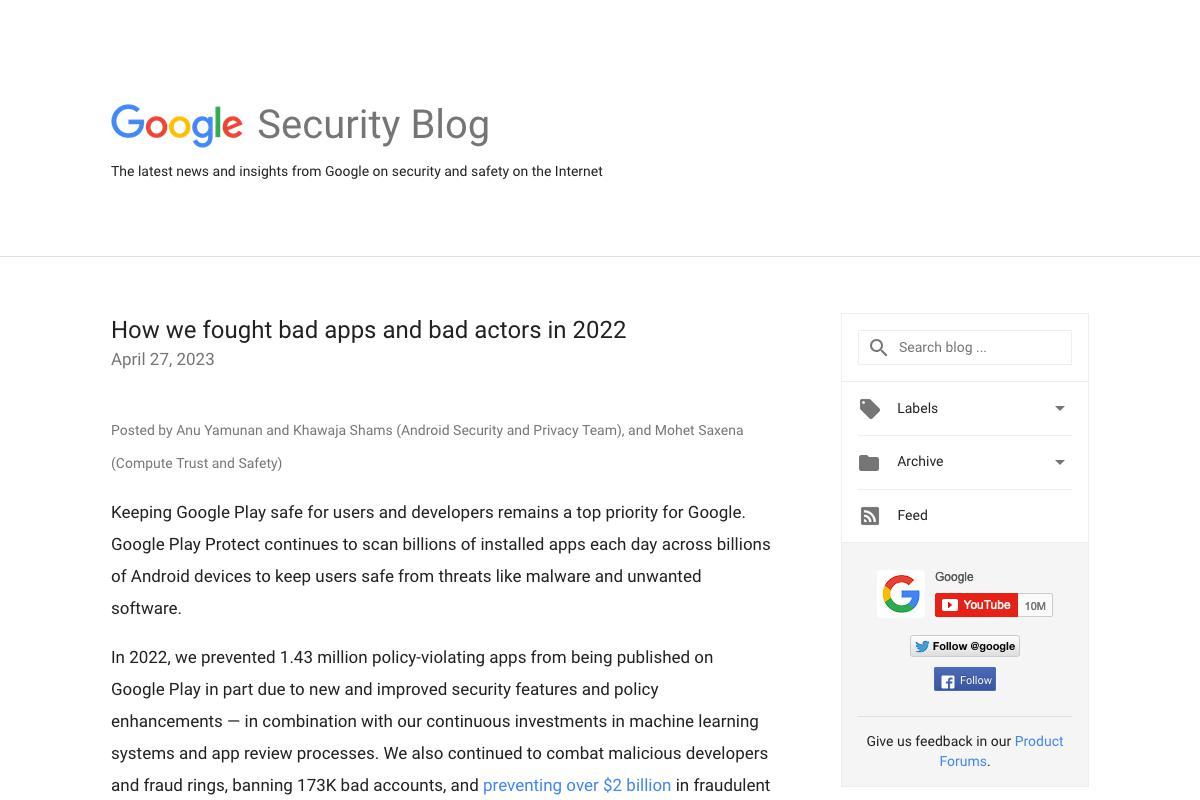Viewport: 1200px width, 800px height.
Task: Click the Search blog input field
Action: 965,347
